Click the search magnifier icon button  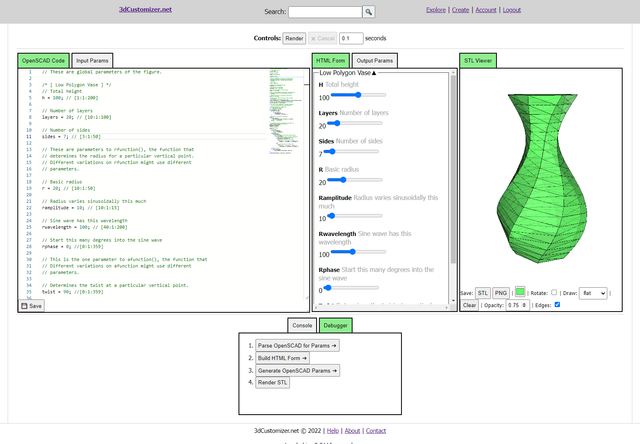(x=369, y=12)
